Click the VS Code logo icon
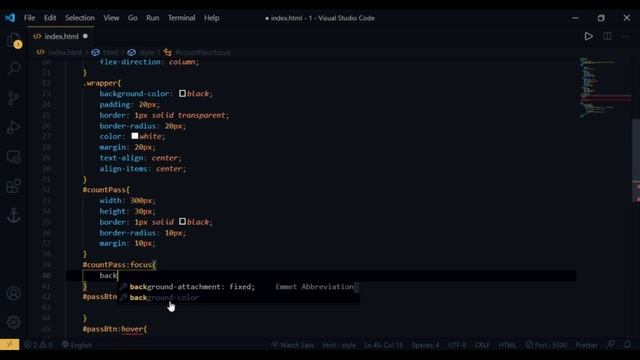 pyautogui.click(x=10, y=18)
